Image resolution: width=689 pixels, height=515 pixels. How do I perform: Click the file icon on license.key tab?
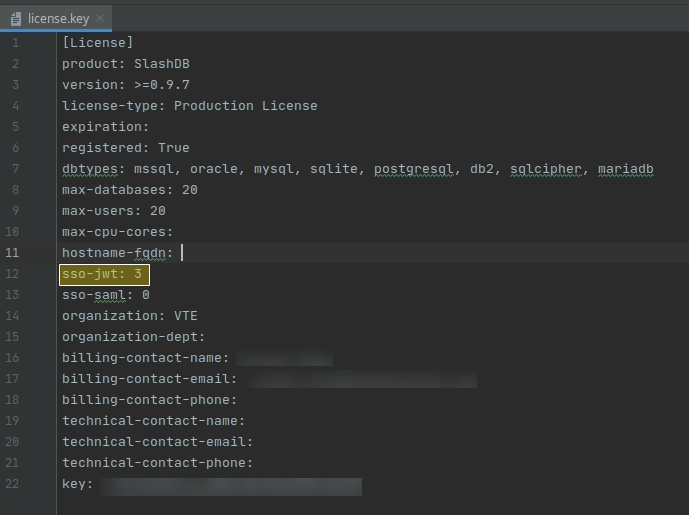[x=15, y=18]
